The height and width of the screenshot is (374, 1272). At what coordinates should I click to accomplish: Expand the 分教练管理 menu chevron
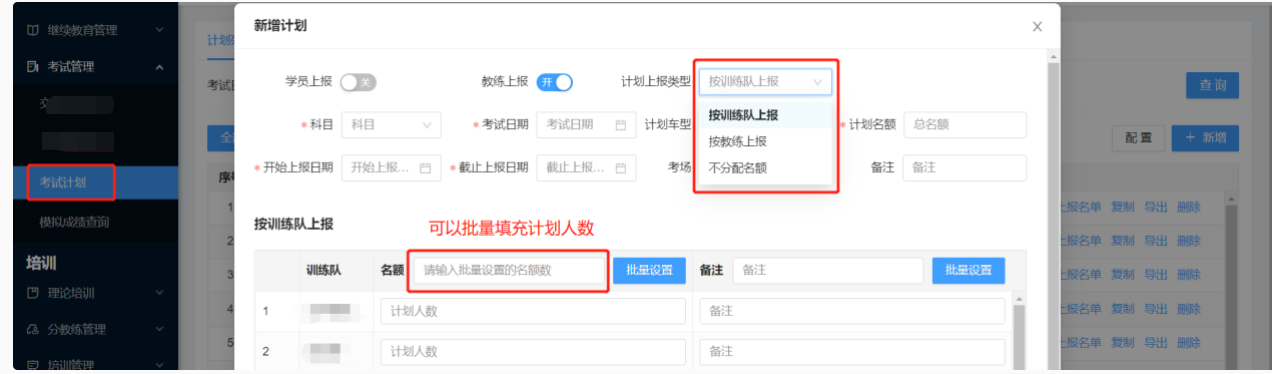(x=159, y=329)
